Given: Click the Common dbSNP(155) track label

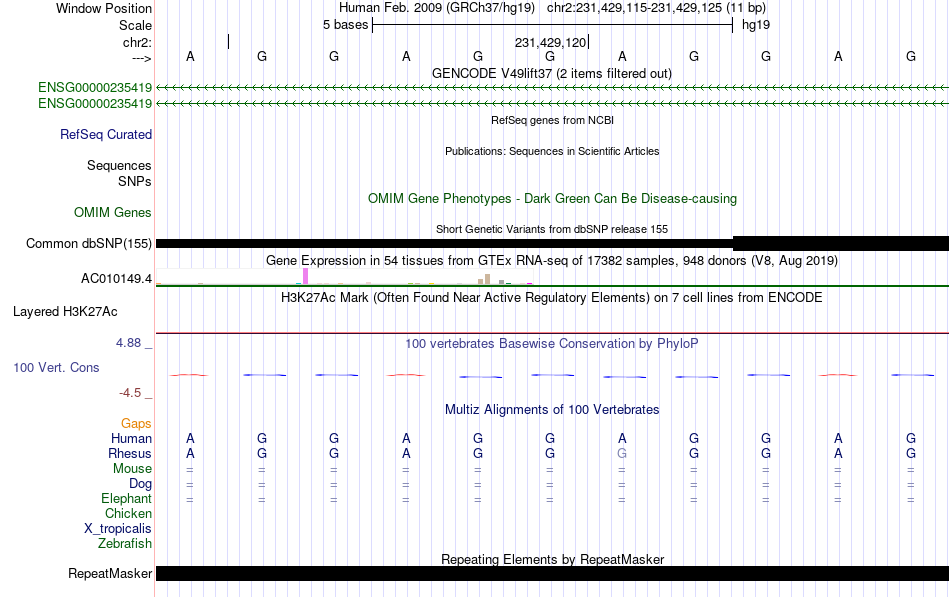Looking at the screenshot, I should (88, 244).
